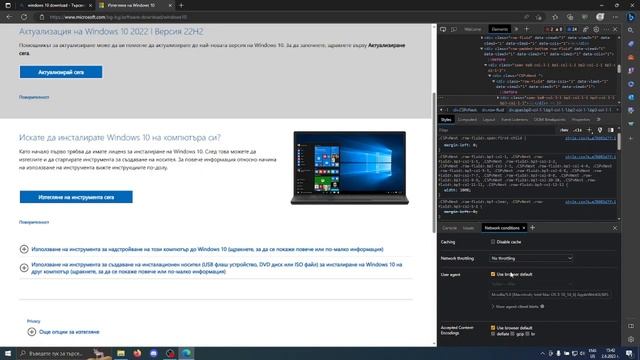This screenshot has height=360, width=640.
Task: Expand User agent client hints section
Action: 517,307
